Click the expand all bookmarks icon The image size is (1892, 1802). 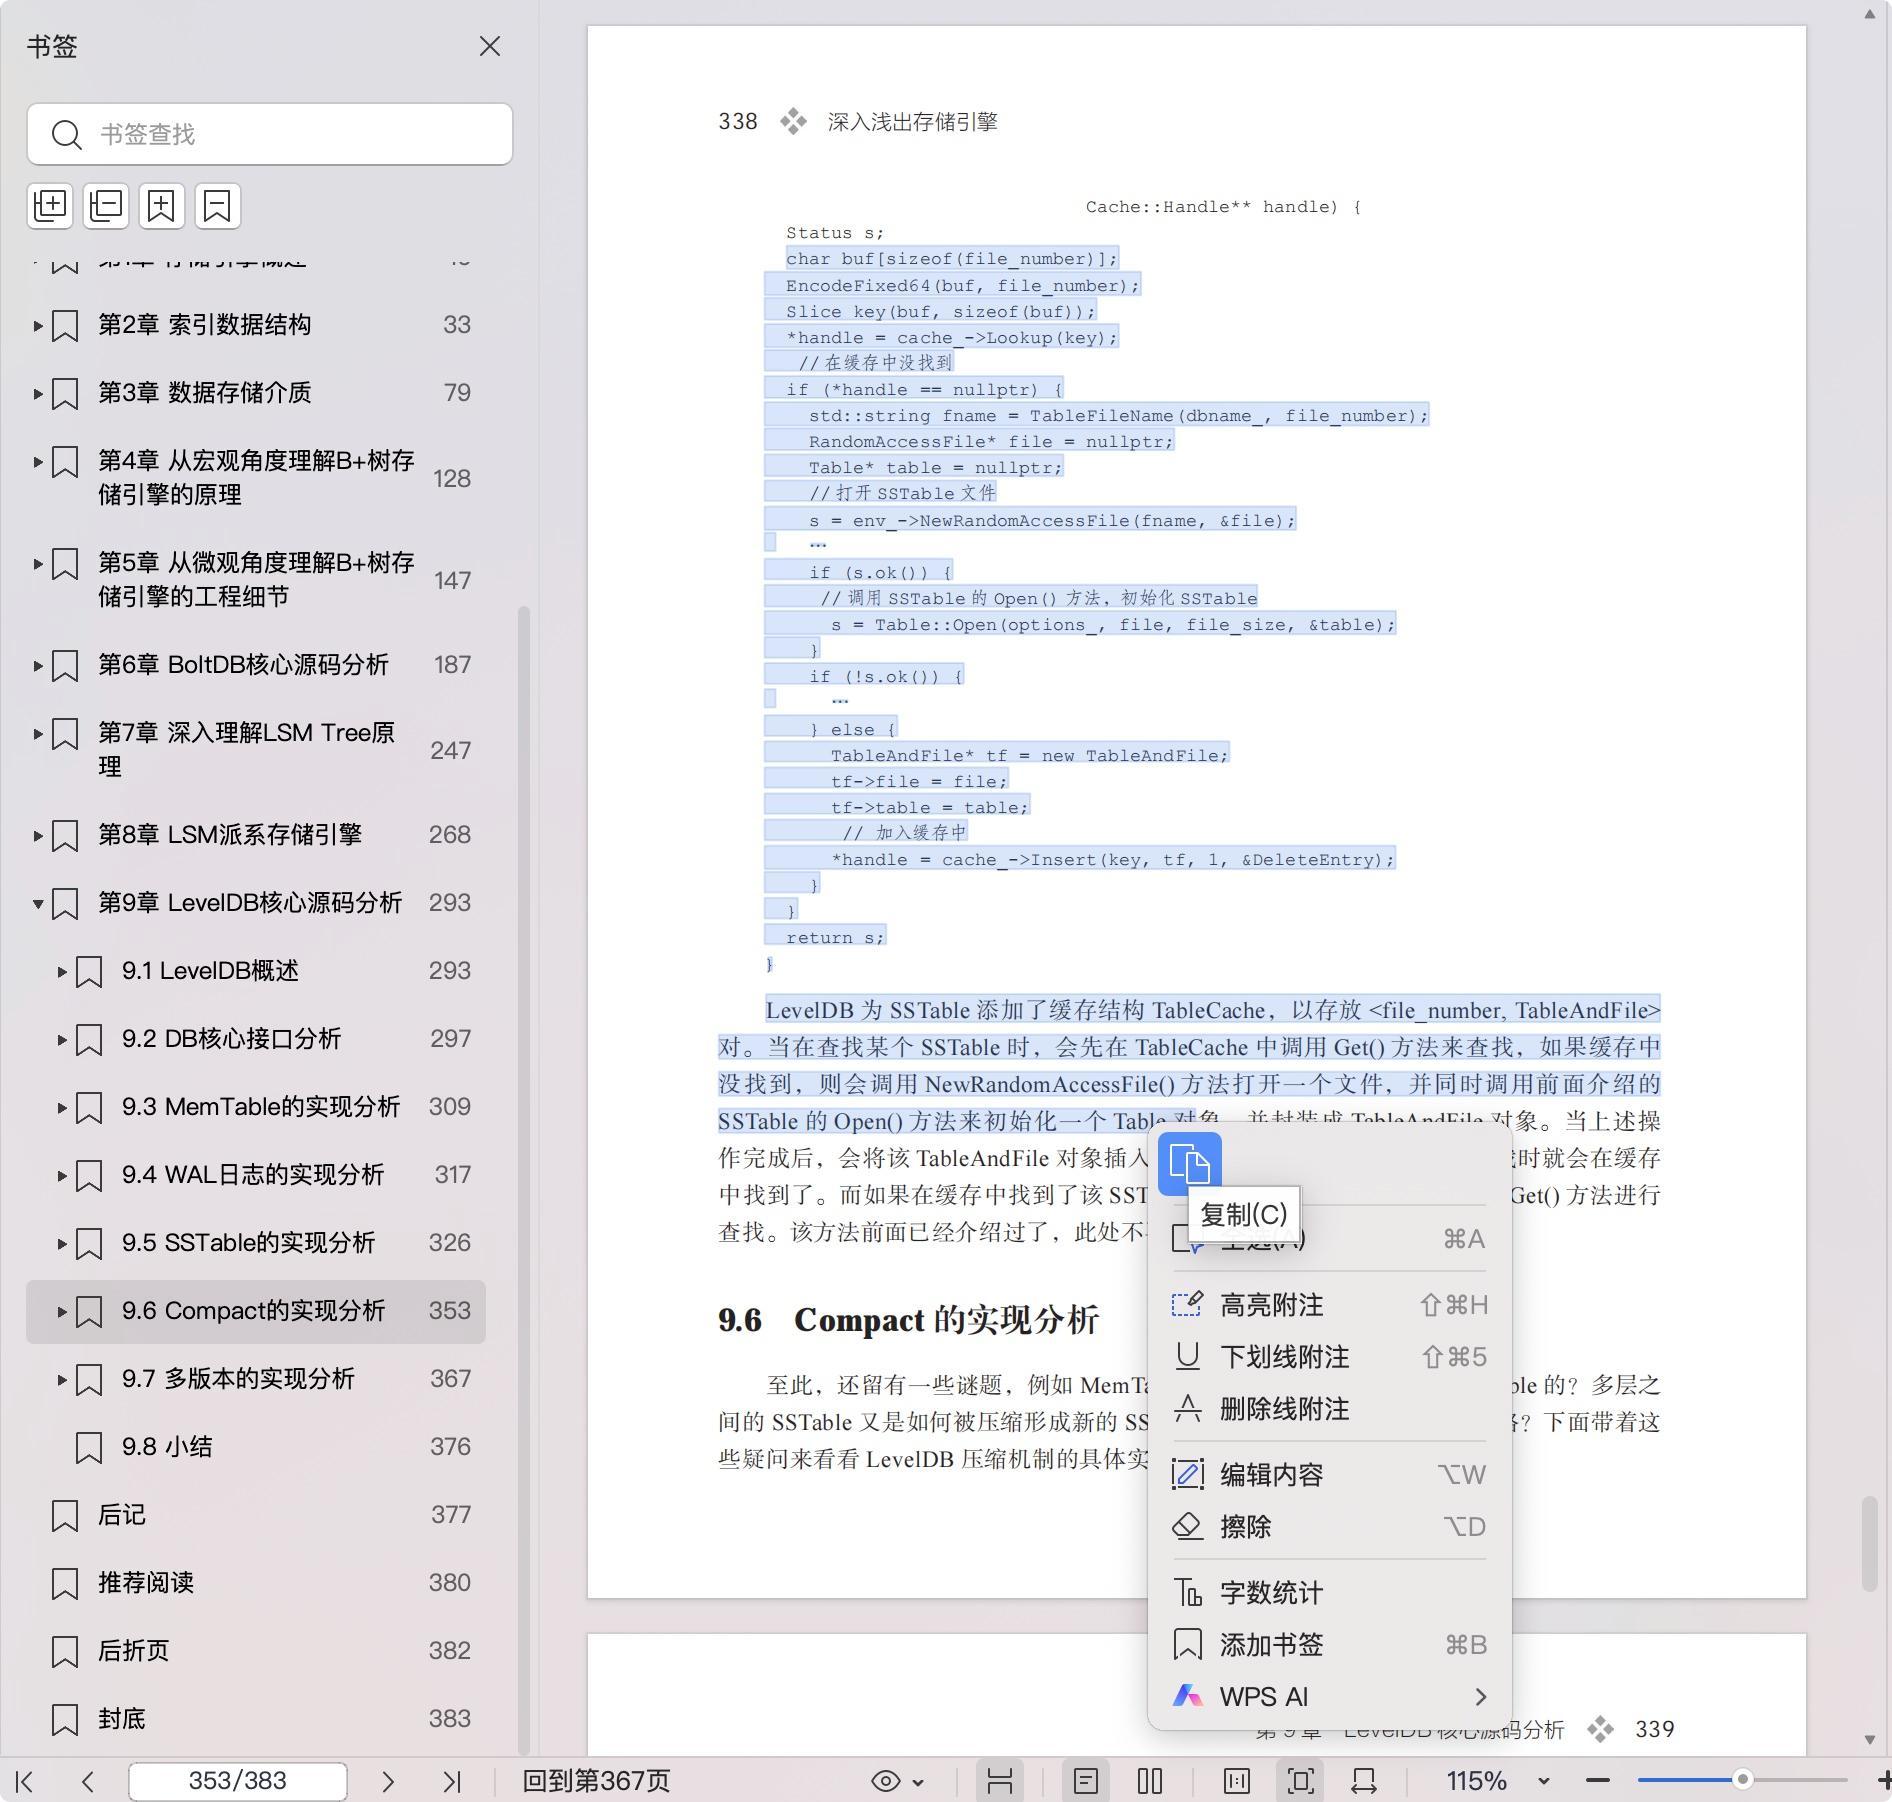pyautogui.click(x=50, y=206)
